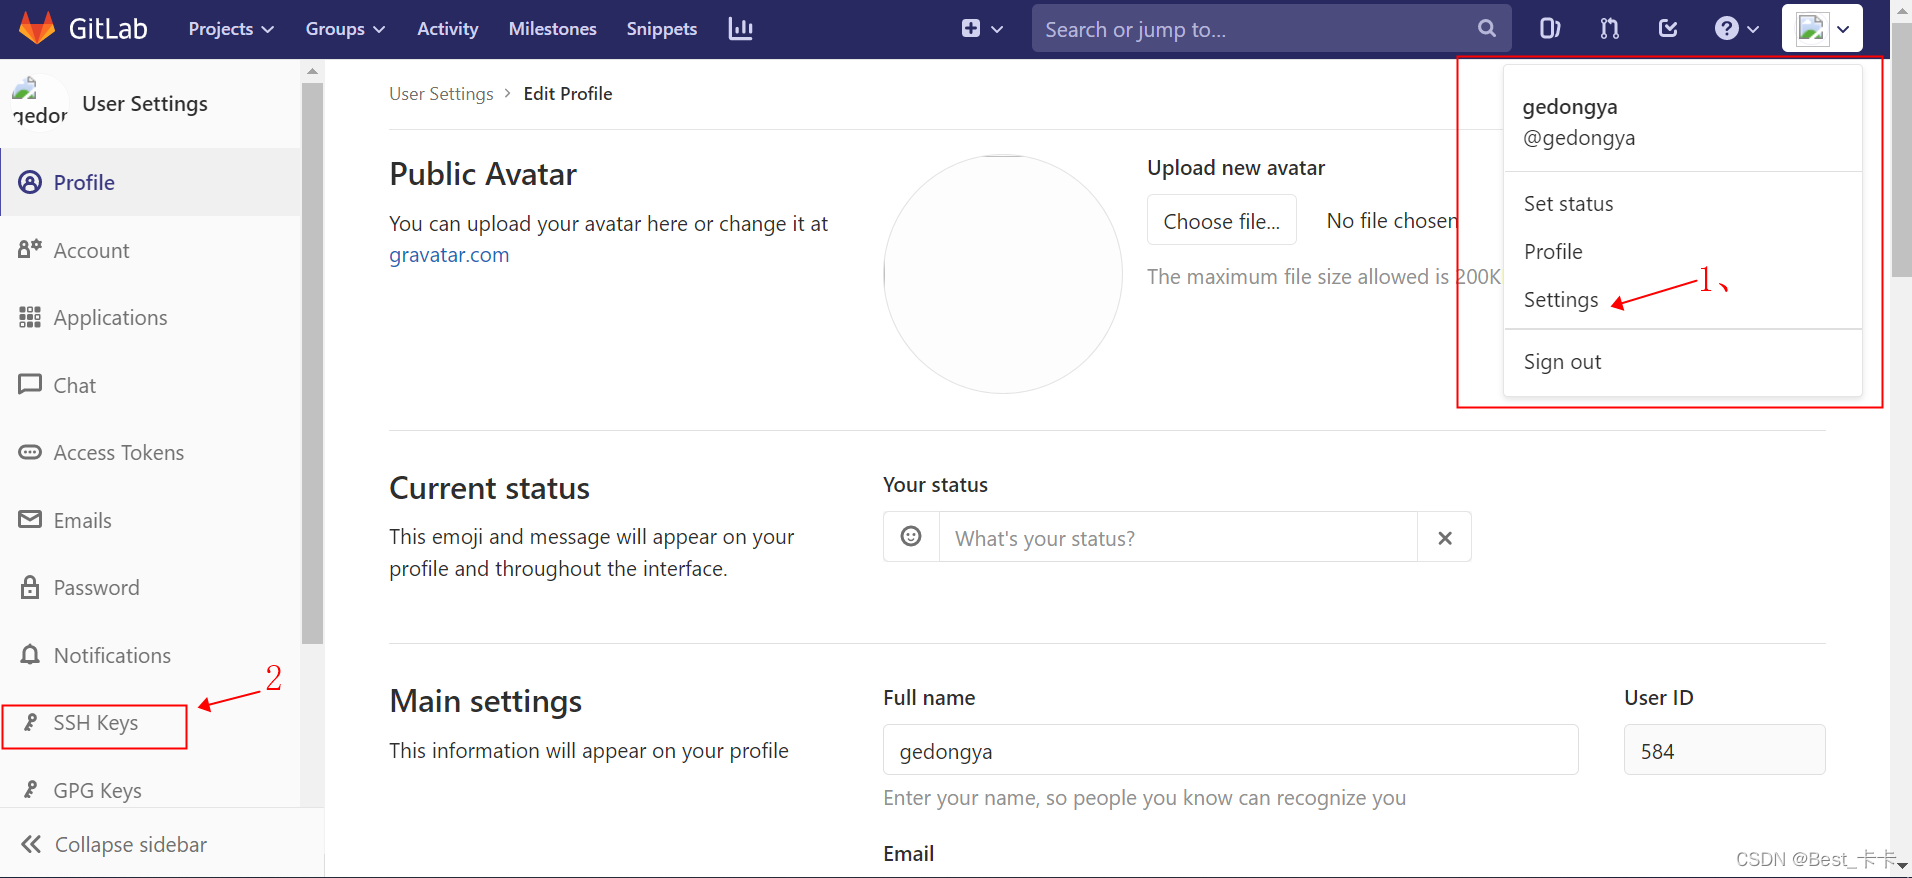Open the Account settings link label
This screenshot has height=878, width=1912.
click(91, 251)
